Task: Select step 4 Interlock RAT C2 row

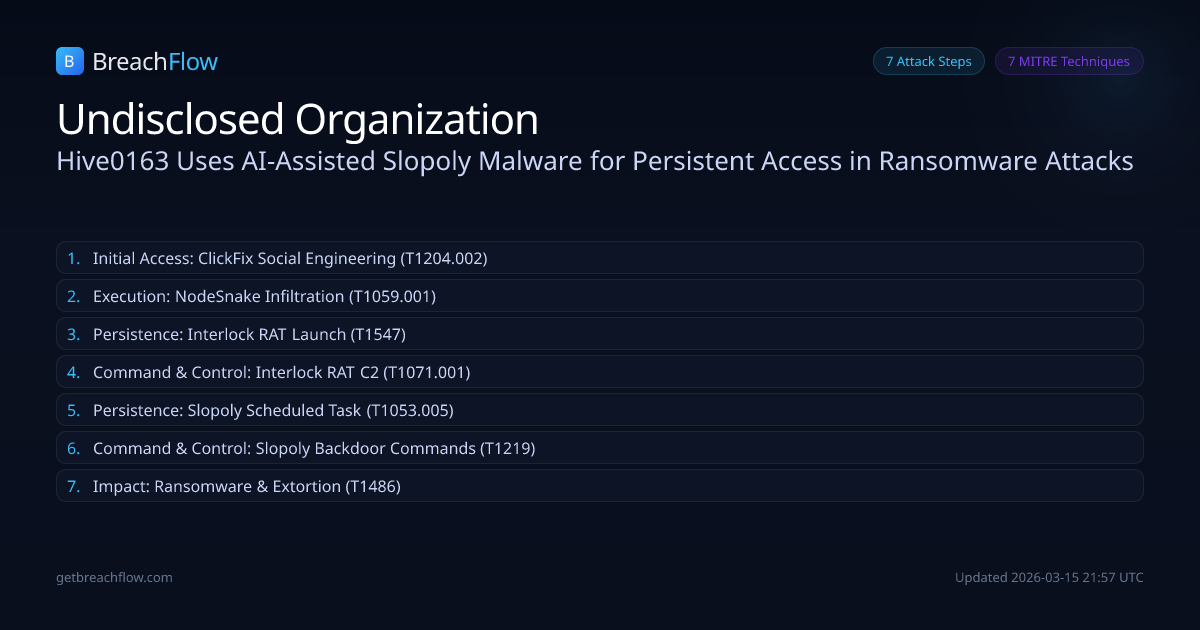Action: coord(599,372)
